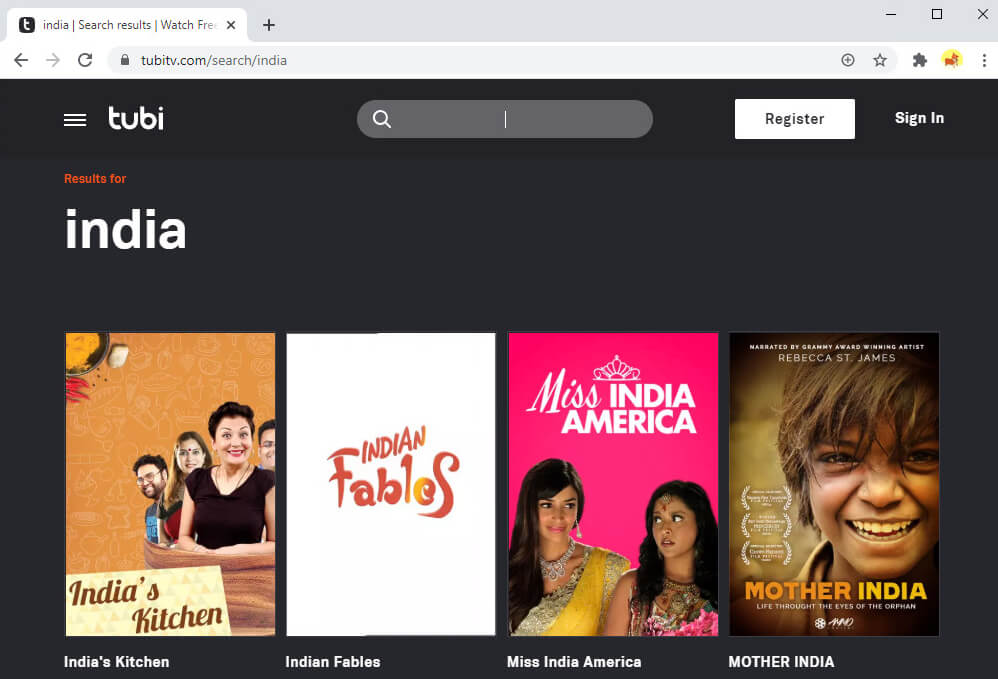
Task: Open Miss India America poster
Action: point(613,484)
